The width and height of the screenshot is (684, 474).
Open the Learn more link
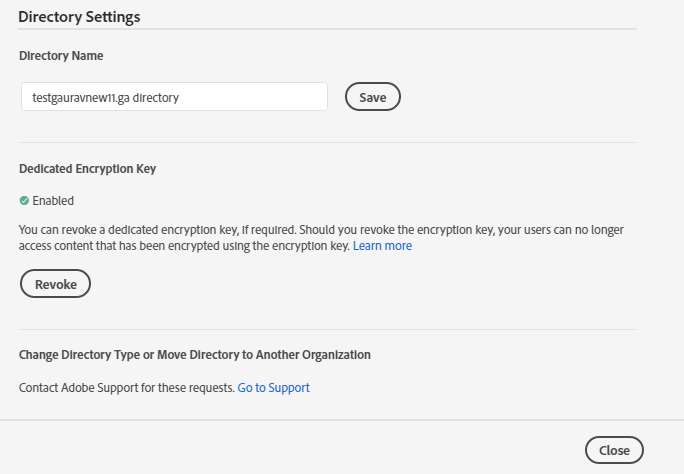pyautogui.click(x=382, y=245)
